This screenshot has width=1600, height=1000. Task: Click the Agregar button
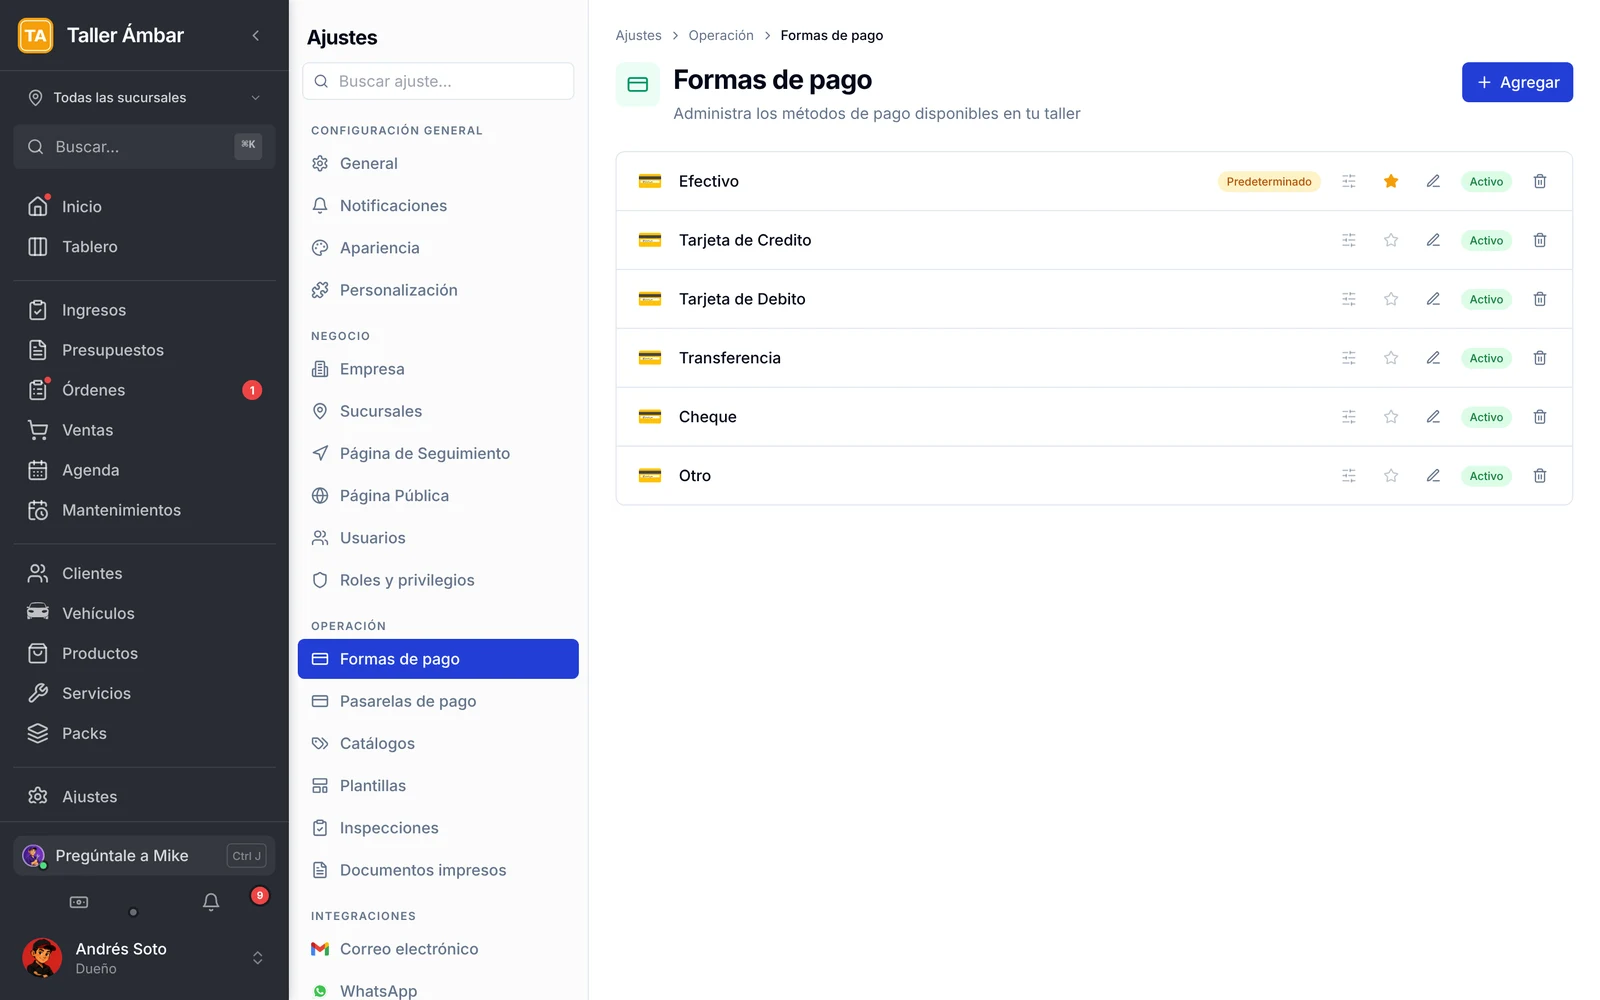click(x=1517, y=82)
